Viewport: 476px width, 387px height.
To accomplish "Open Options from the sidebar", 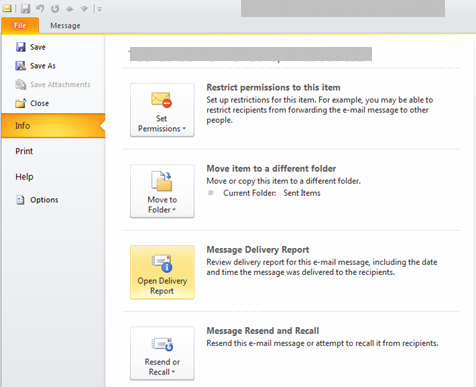I will [x=44, y=200].
